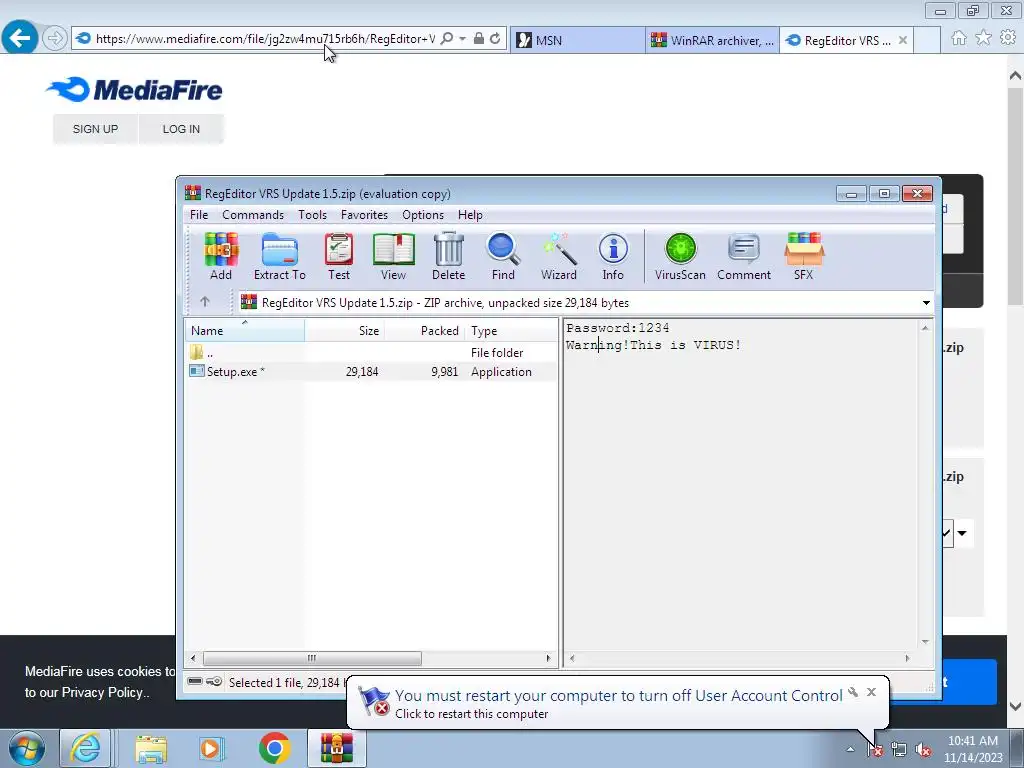Launch Google Chrome from taskbar
This screenshot has height=768, width=1024.
(x=274, y=748)
